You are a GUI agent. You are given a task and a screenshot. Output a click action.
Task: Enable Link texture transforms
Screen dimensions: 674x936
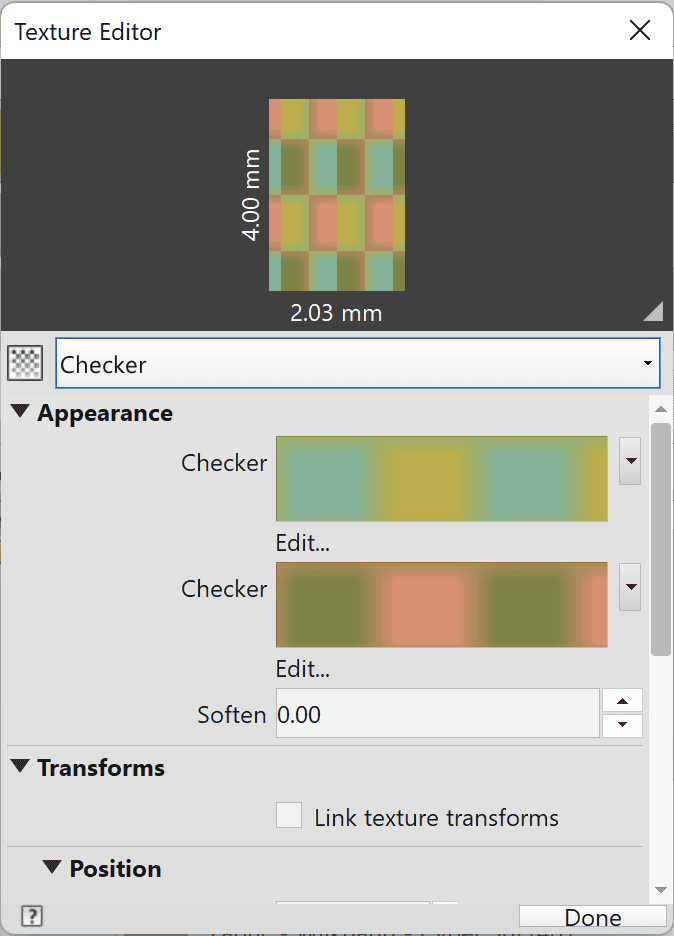coord(289,816)
